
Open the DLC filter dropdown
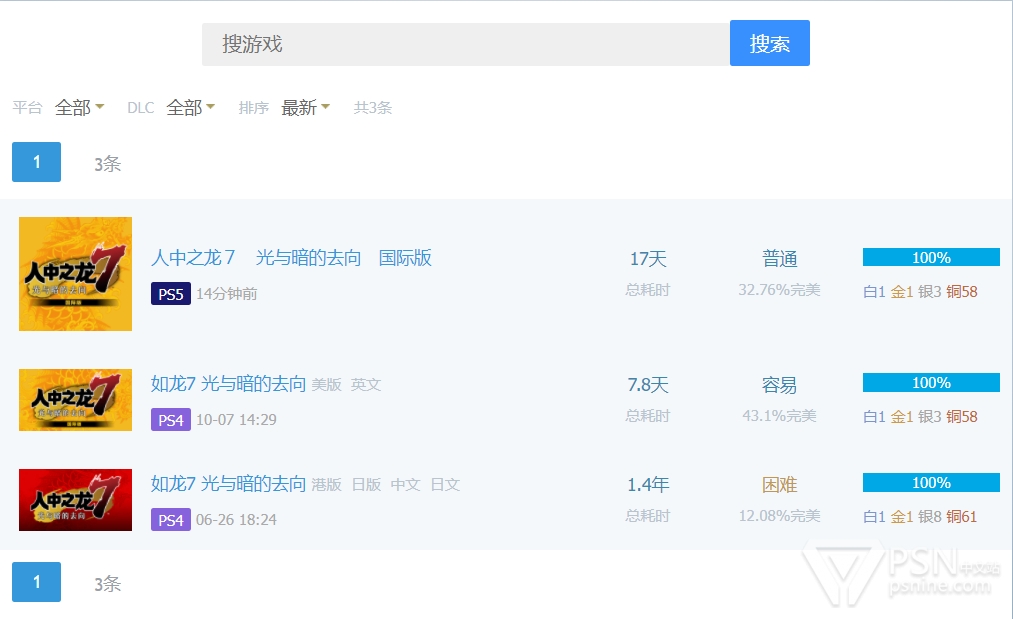(x=190, y=108)
